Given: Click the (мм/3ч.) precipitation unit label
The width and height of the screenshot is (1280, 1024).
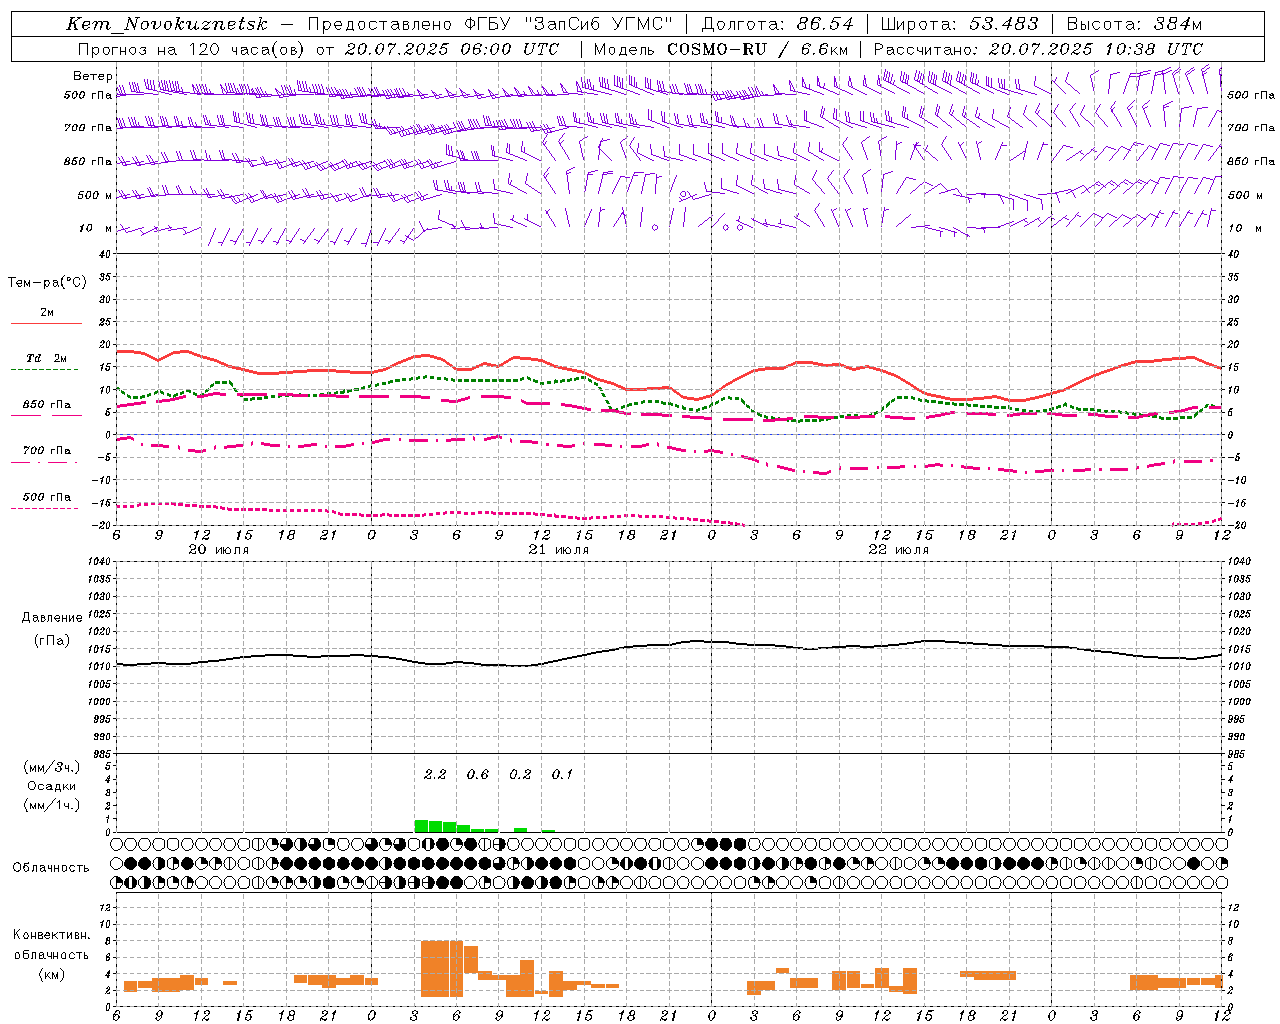Looking at the screenshot, I should [x=51, y=768].
